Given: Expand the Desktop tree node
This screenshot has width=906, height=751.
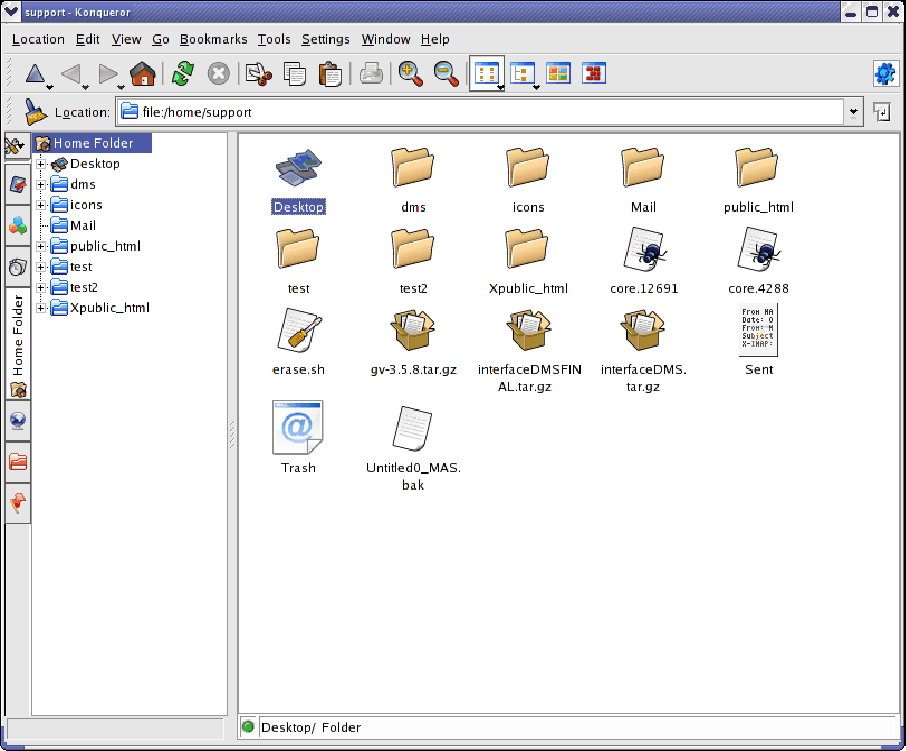Looking at the screenshot, I should (x=41, y=164).
